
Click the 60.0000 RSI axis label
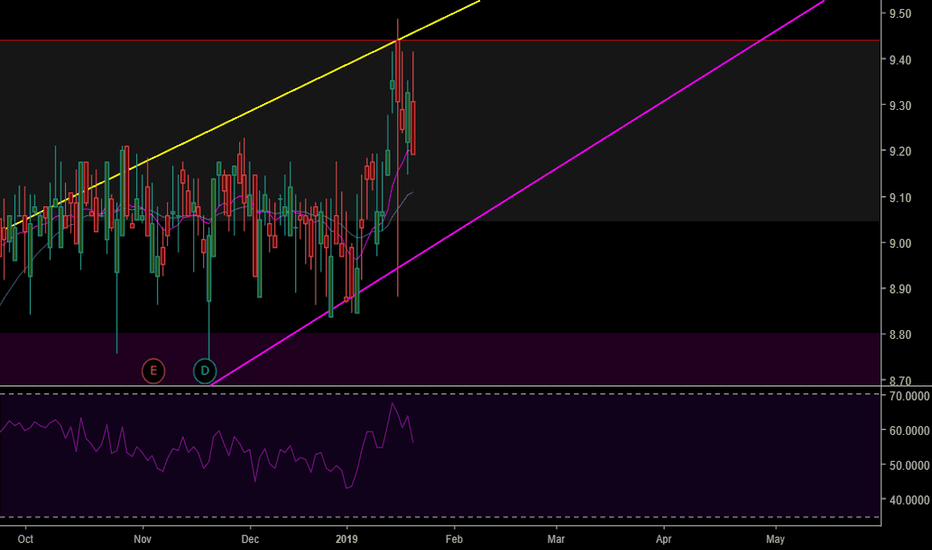pyautogui.click(x=909, y=430)
